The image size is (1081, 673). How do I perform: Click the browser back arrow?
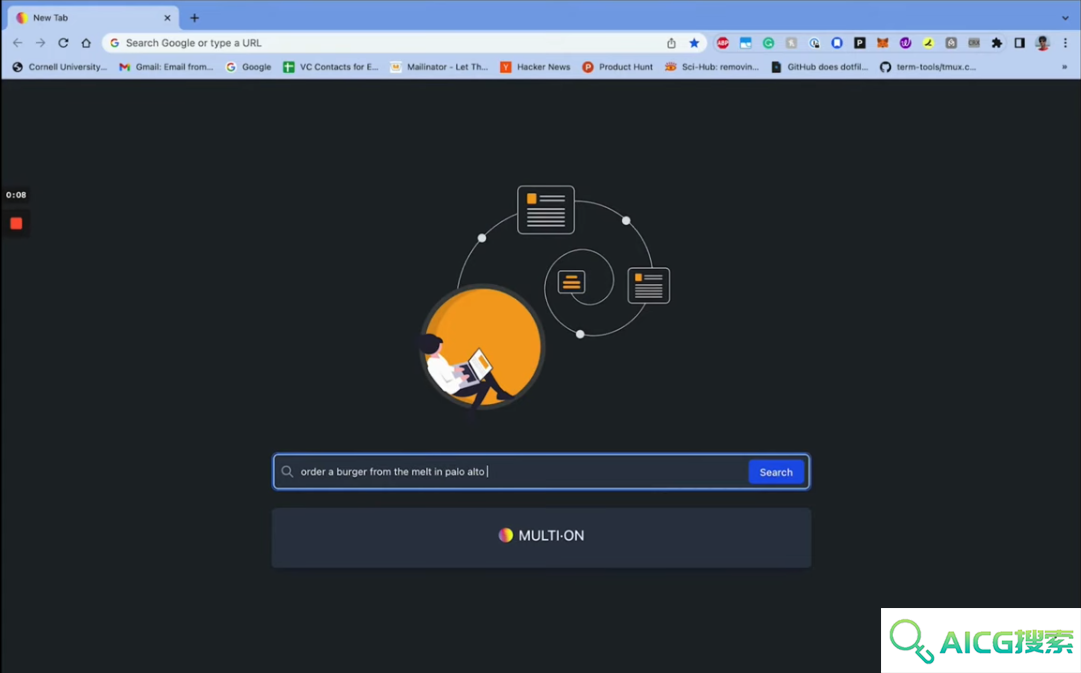point(17,43)
